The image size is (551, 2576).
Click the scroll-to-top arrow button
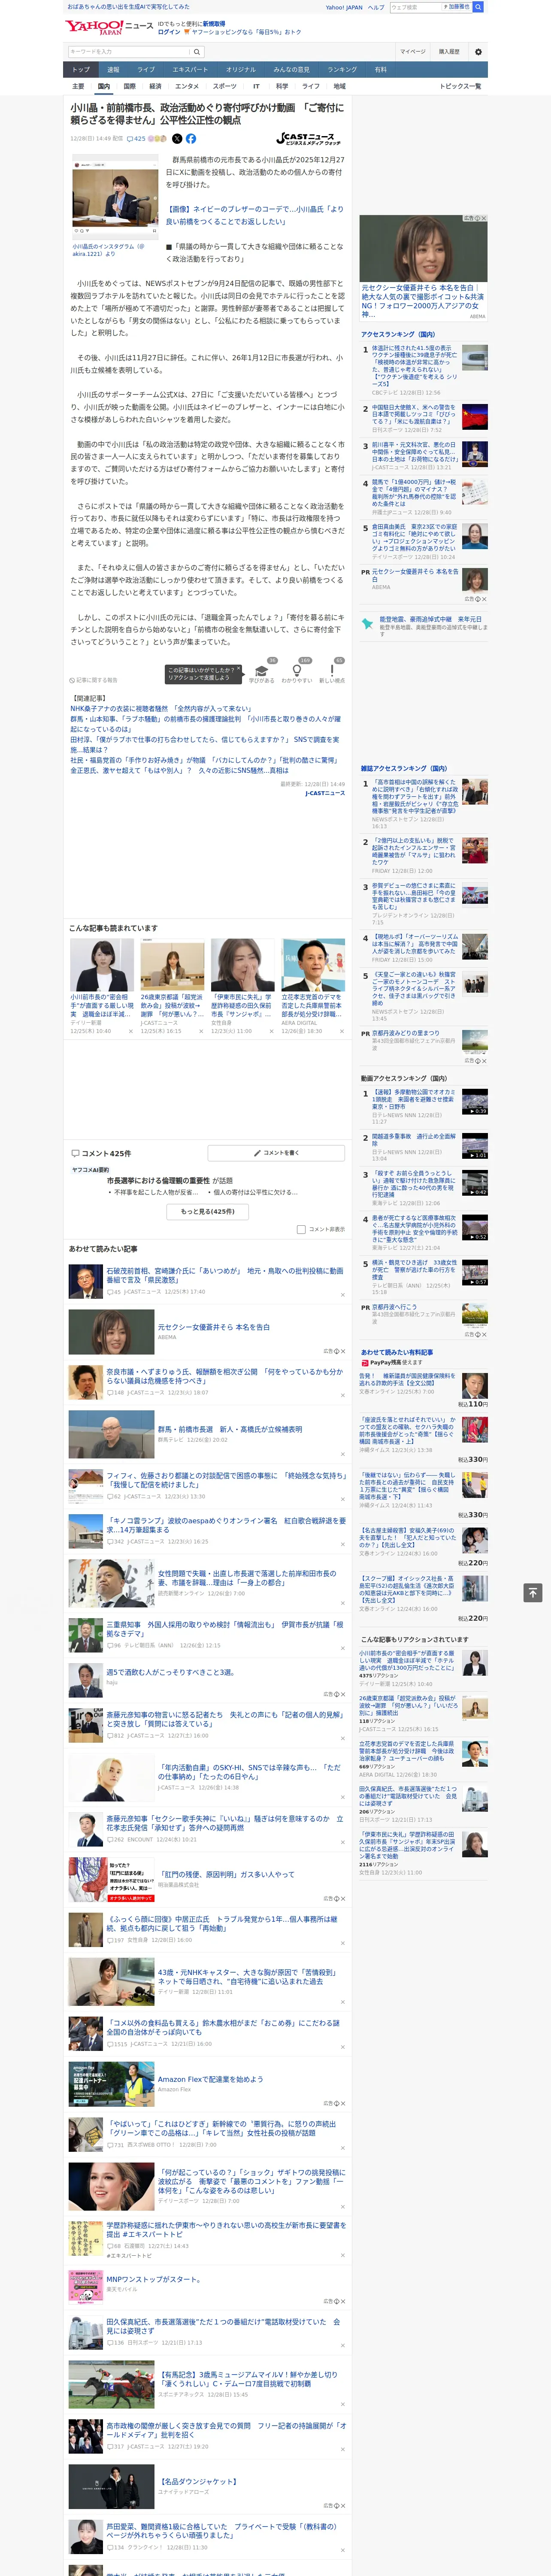tap(532, 1592)
